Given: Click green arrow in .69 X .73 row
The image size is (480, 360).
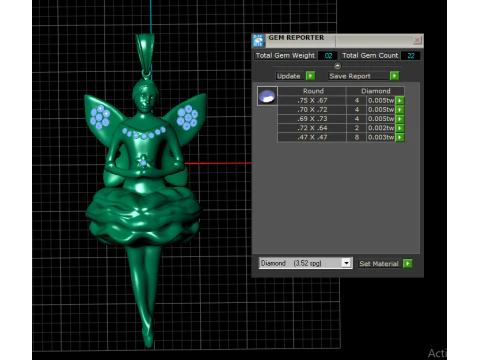Looking at the screenshot, I should [400, 119].
